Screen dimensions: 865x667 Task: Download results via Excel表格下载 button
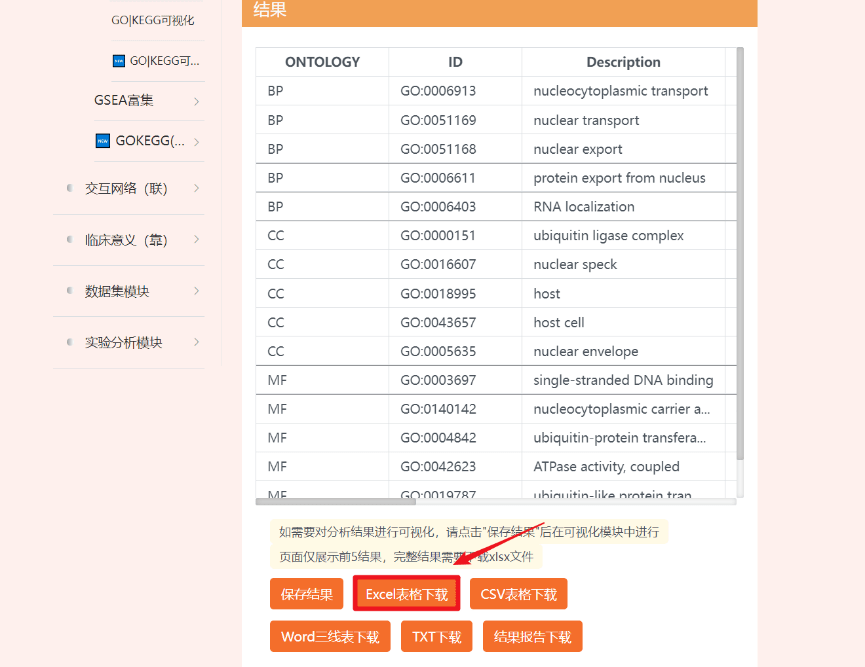coord(406,594)
